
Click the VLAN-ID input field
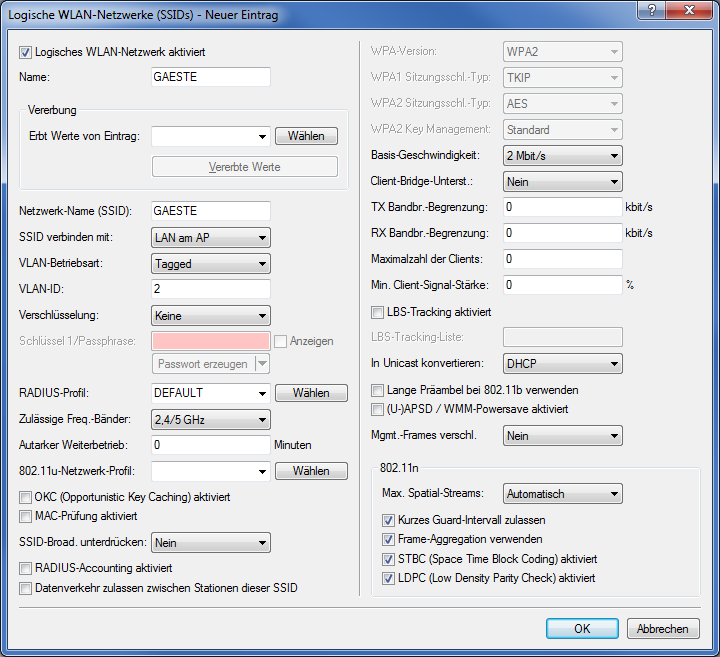[211, 289]
